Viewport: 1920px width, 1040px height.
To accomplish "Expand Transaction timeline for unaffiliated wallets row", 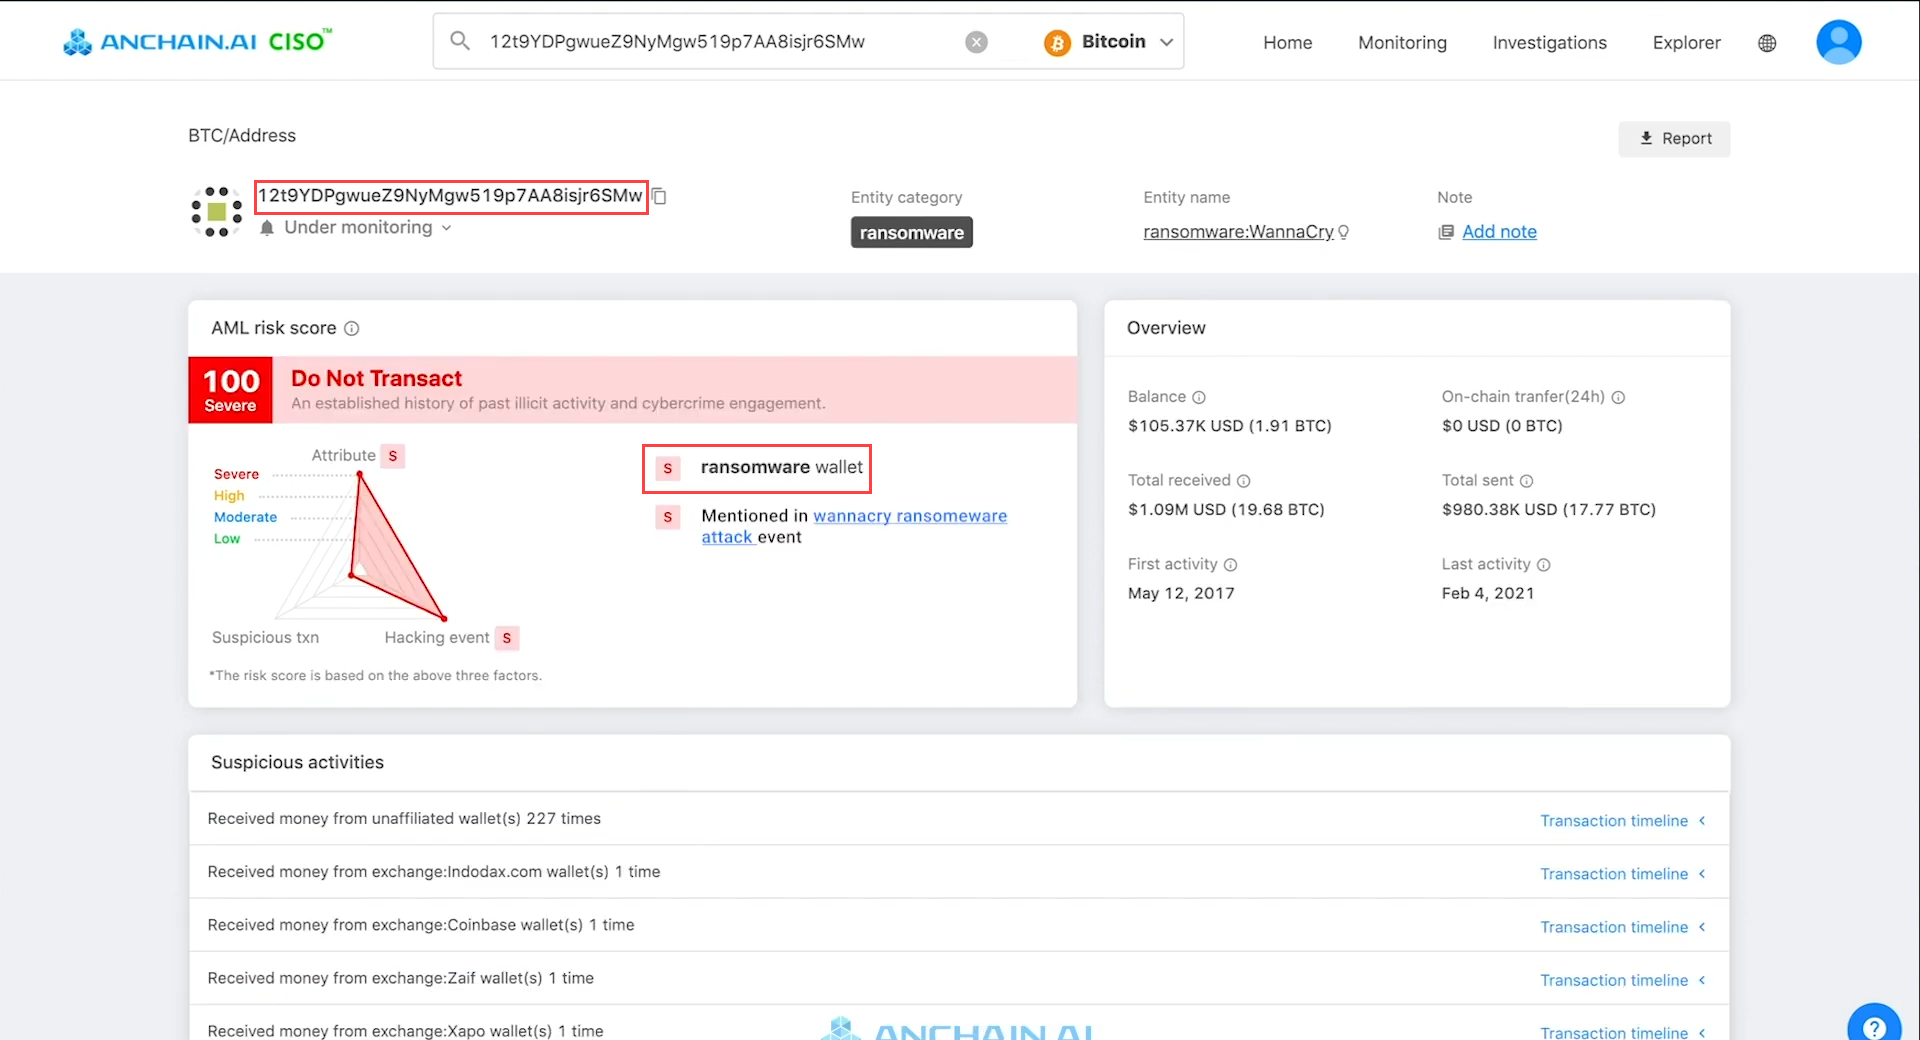I will tap(1622, 821).
